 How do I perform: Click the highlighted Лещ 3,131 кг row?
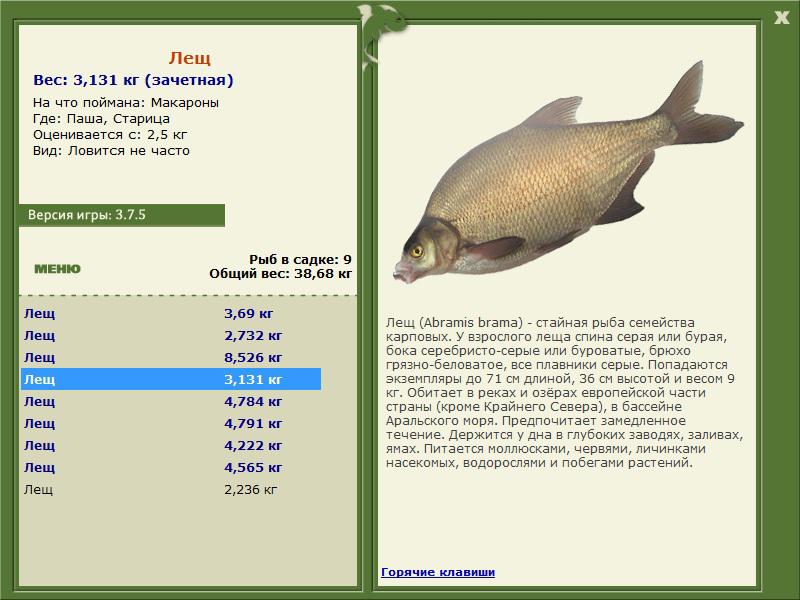(171, 379)
